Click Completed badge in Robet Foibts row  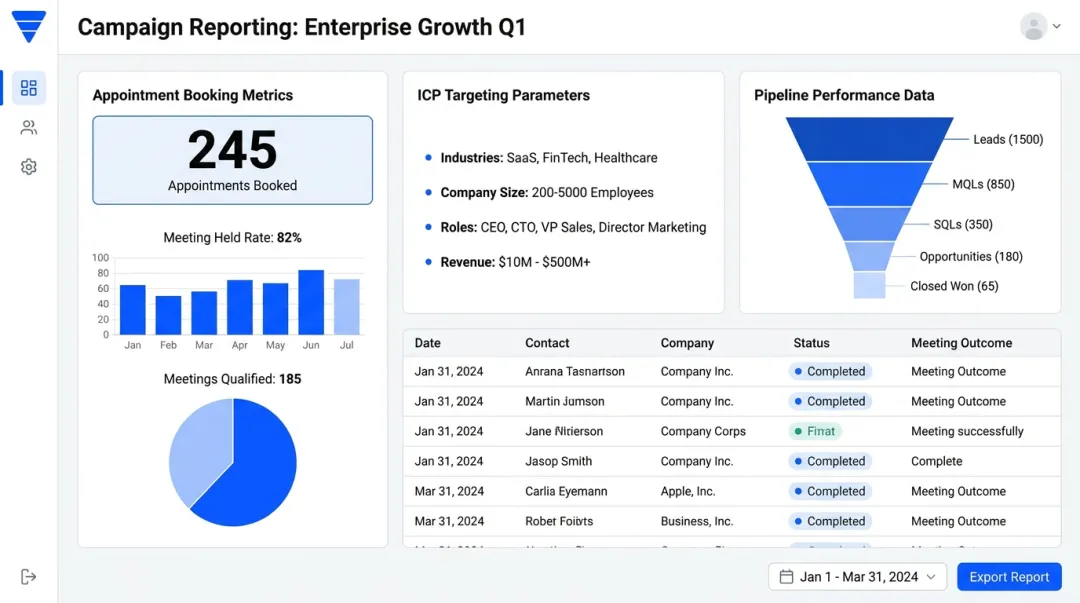[x=830, y=521]
